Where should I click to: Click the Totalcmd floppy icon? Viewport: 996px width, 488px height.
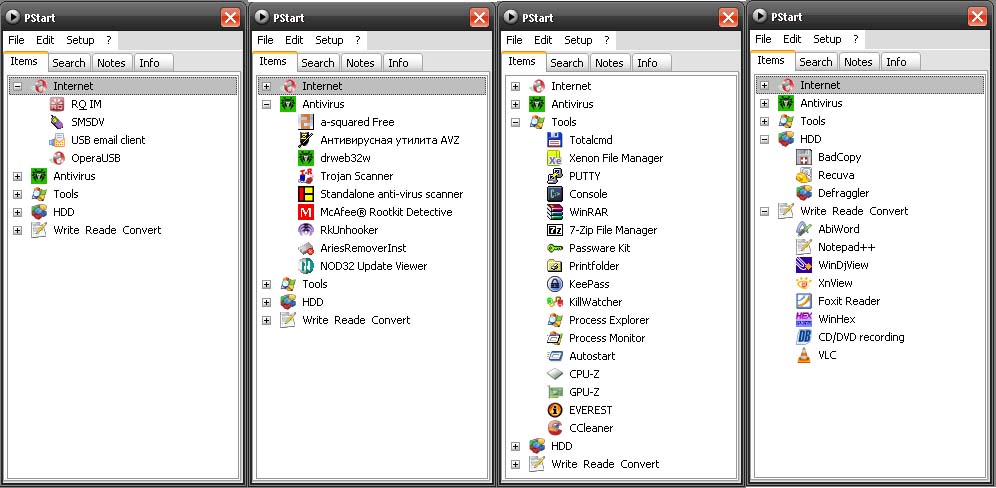555,140
